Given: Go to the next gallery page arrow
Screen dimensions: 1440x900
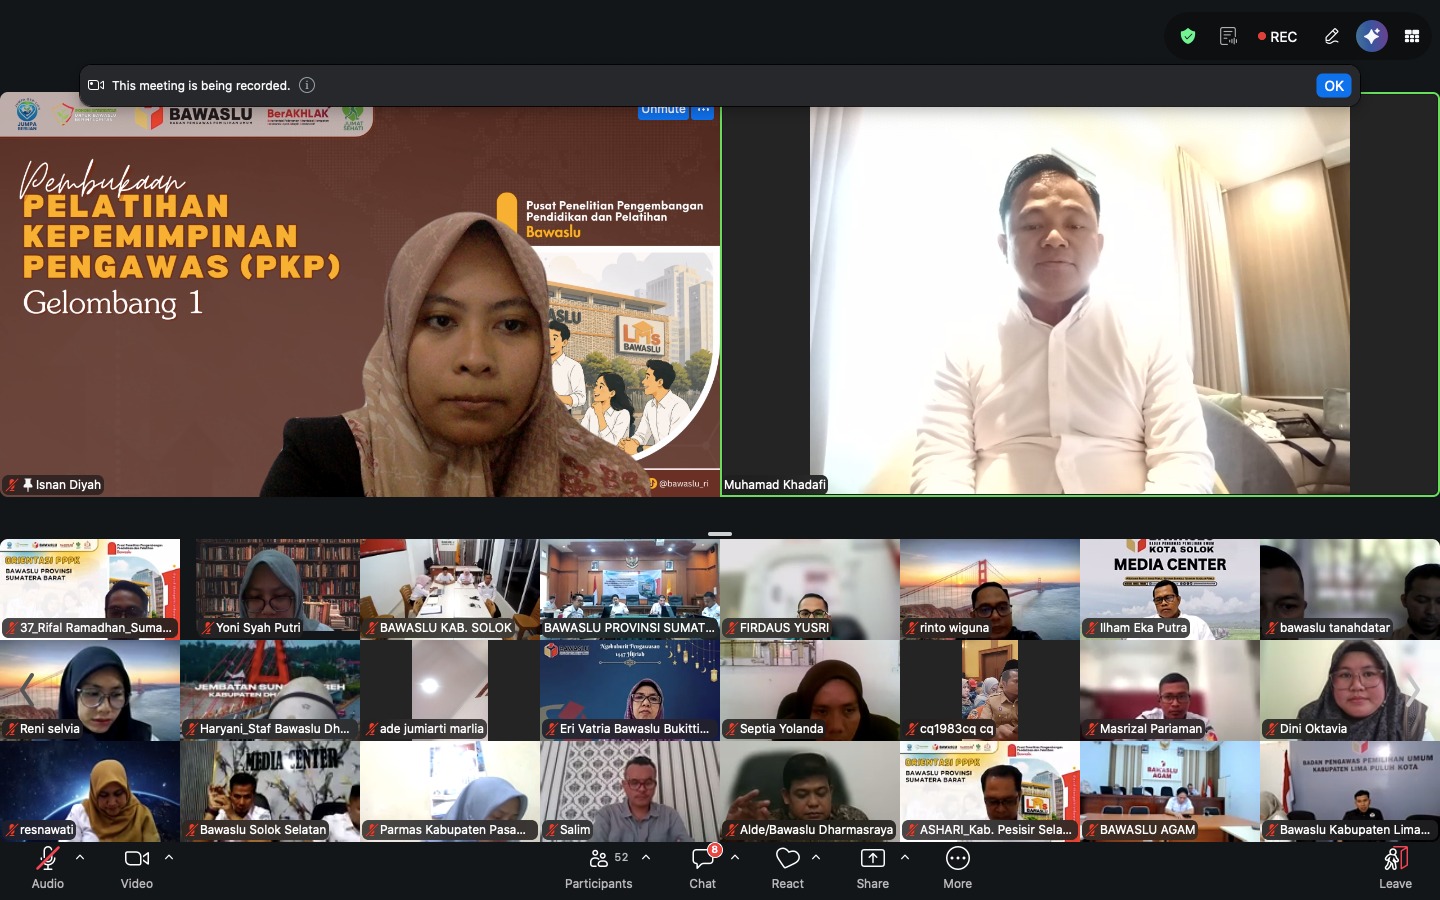Looking at the screenshot, I should [x=1413, y=689].
